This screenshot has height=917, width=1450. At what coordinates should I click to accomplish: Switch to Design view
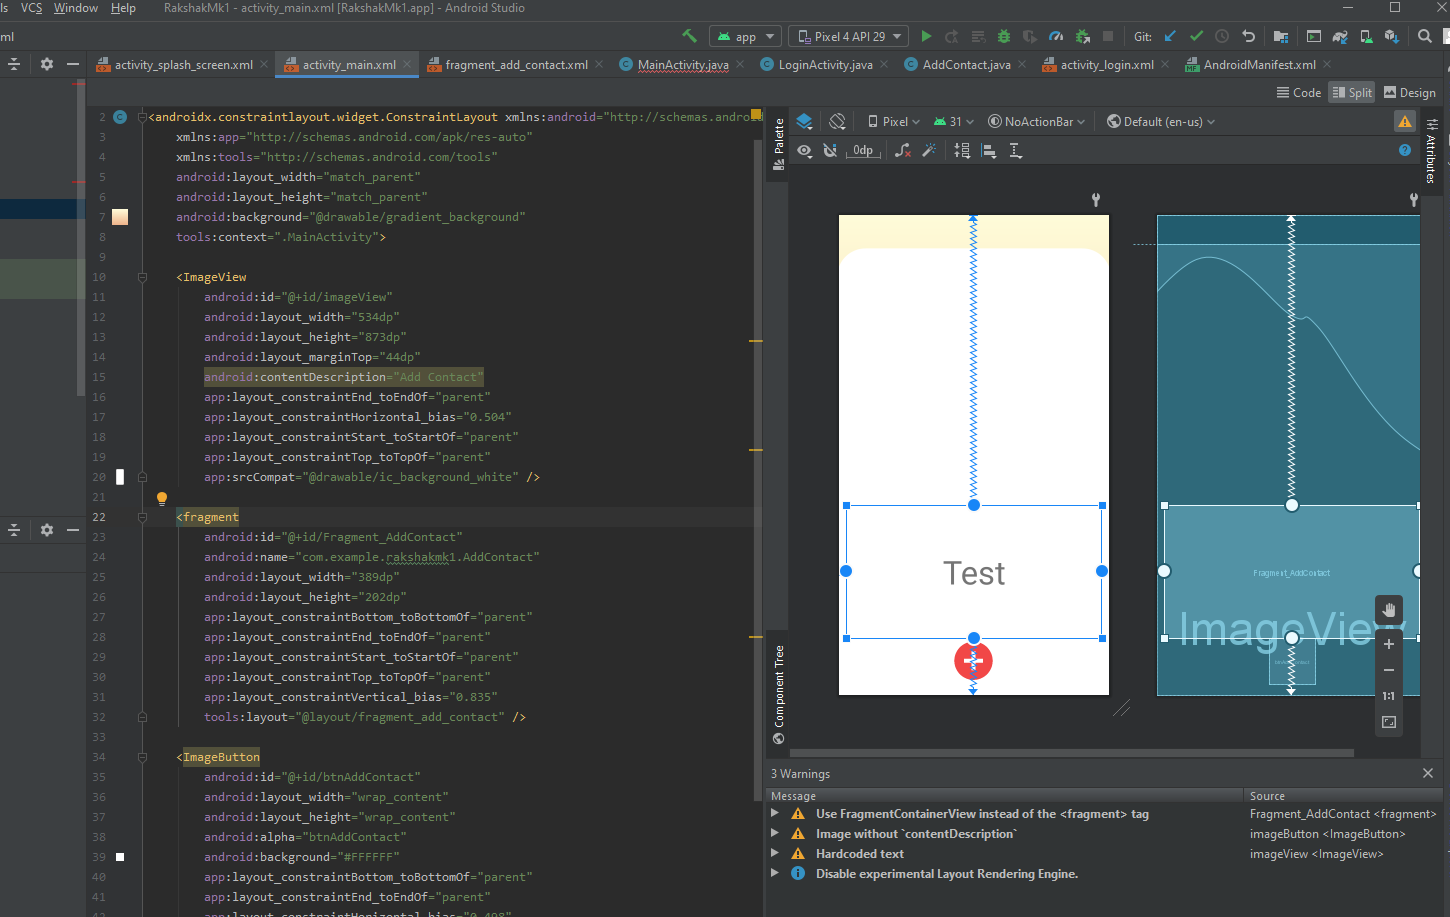click(1409, 92)
